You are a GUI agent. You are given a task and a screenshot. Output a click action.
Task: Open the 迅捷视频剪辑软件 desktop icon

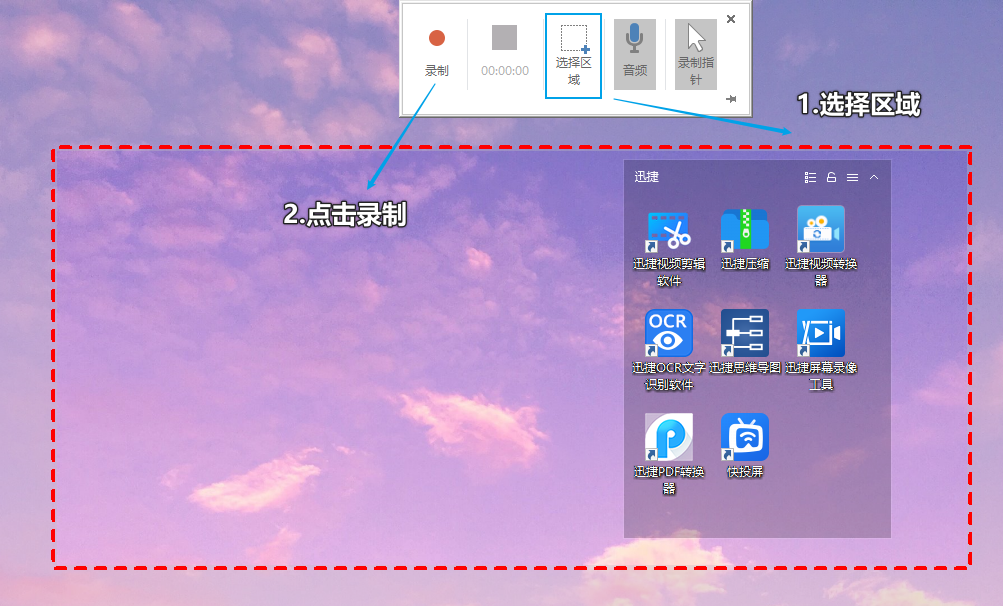pyautogui.click(x=668, y=229)
